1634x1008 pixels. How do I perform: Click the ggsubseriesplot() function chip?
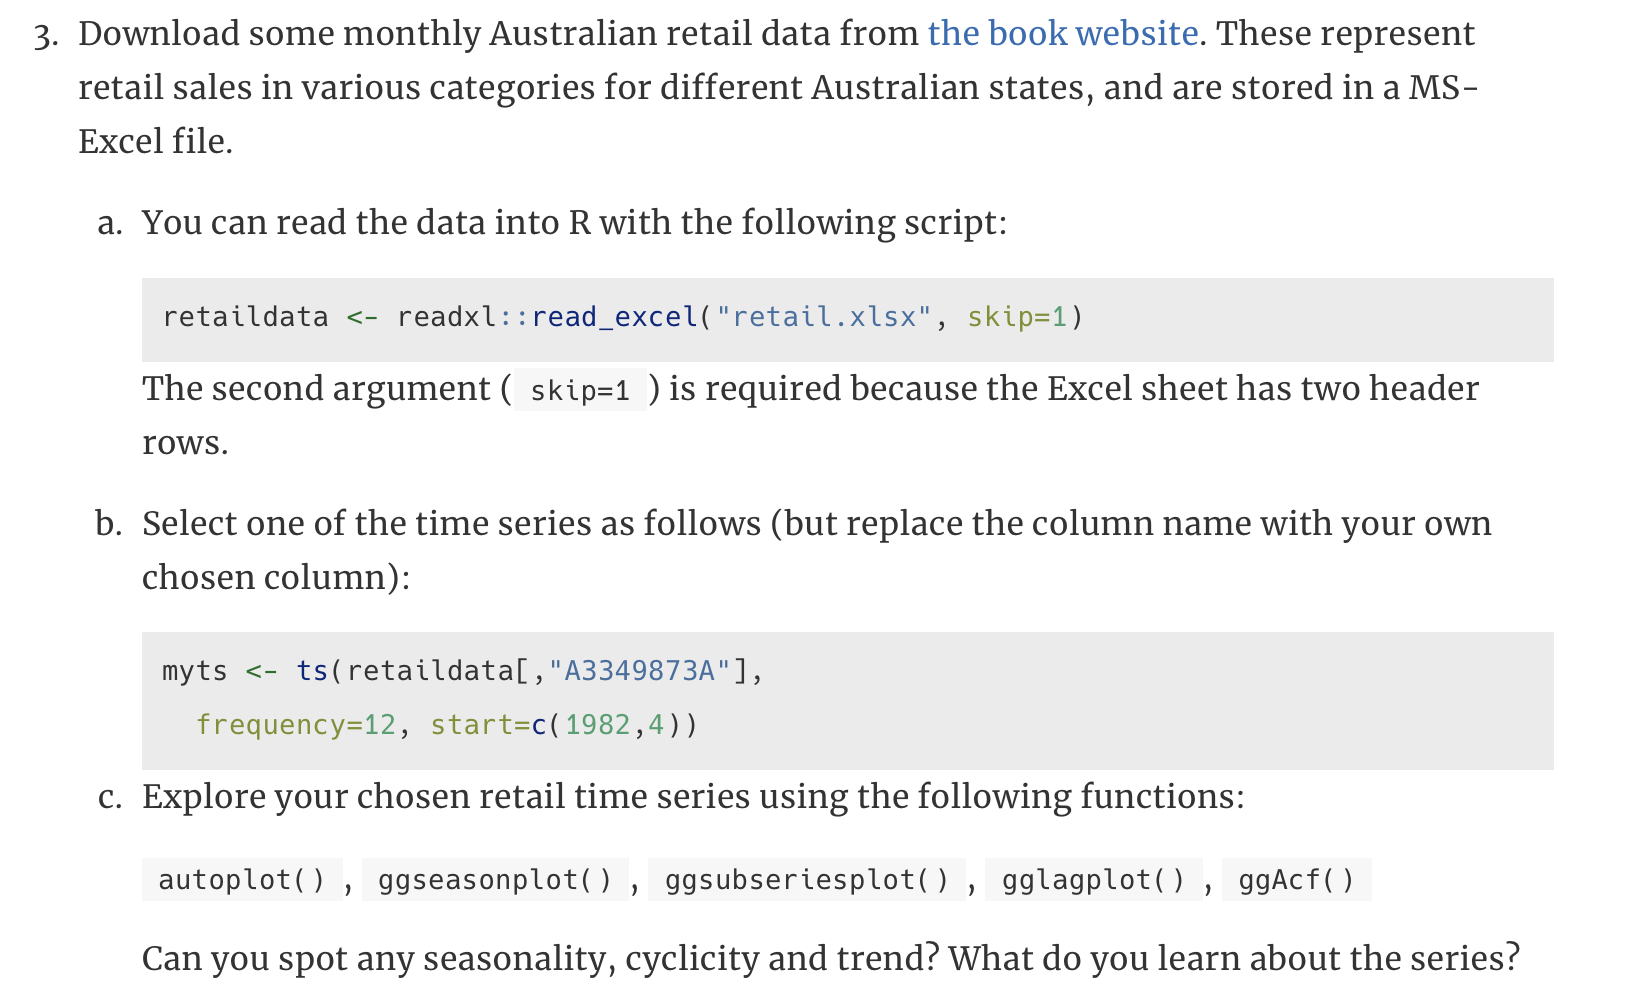(x=807, y=880)
